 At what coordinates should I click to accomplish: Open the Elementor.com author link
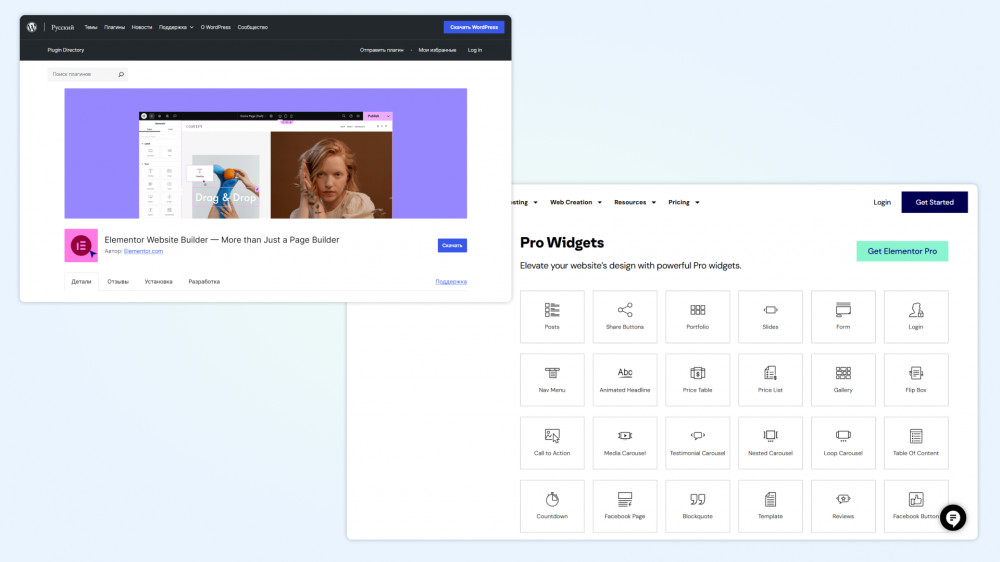(x=143, y=251)
